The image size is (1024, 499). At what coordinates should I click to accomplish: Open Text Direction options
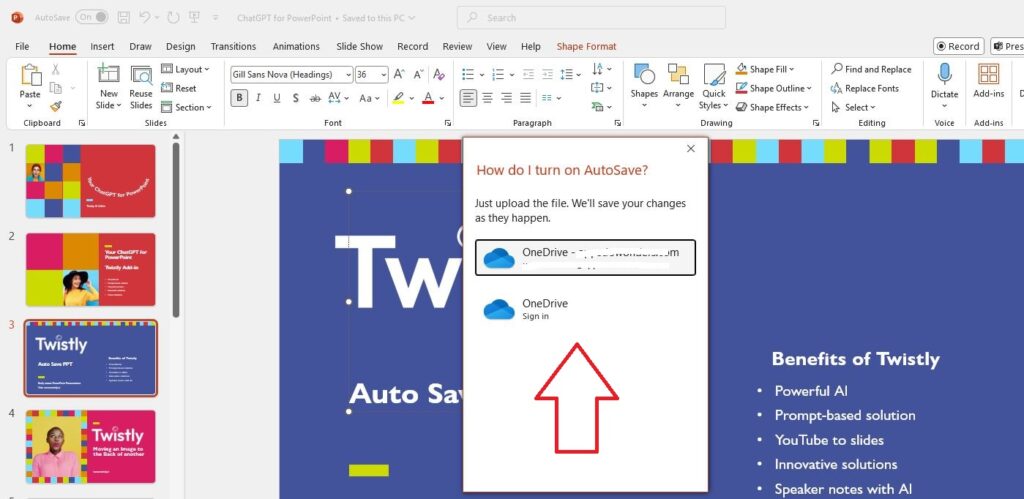point(601,69)
